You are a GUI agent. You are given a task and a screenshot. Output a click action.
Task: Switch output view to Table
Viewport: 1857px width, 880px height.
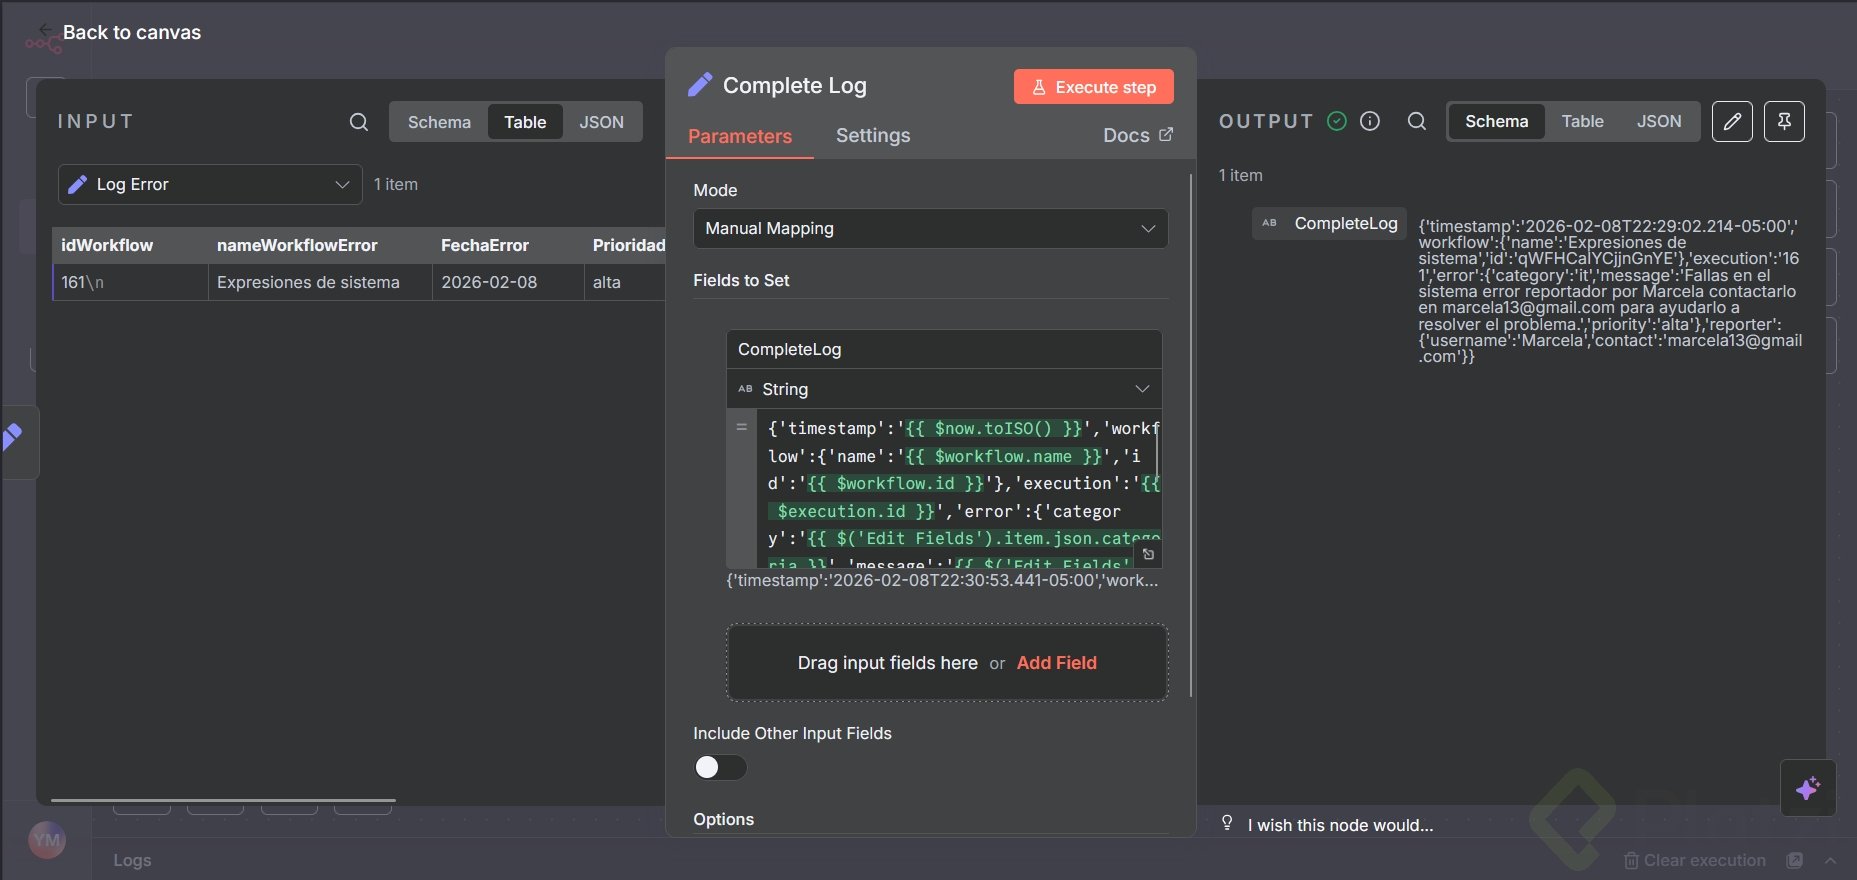point(1582,121)
